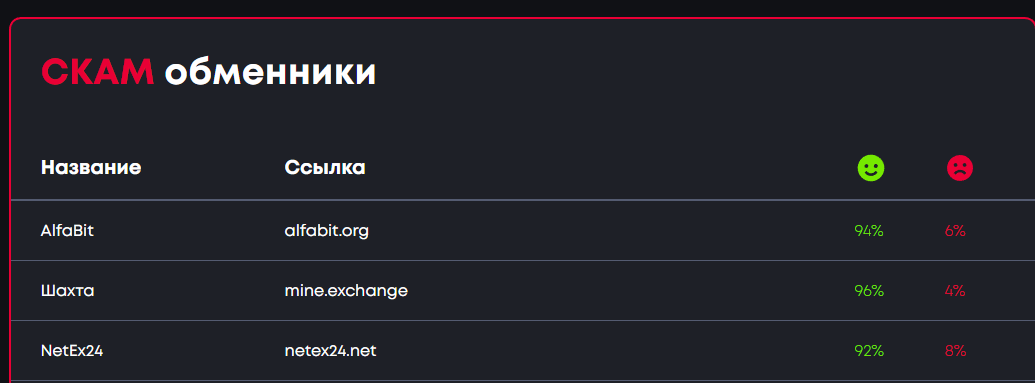The width and height of the screenshot is (1035, 383).
Task: Click the Название column header
Action: (x=91, y=168)
